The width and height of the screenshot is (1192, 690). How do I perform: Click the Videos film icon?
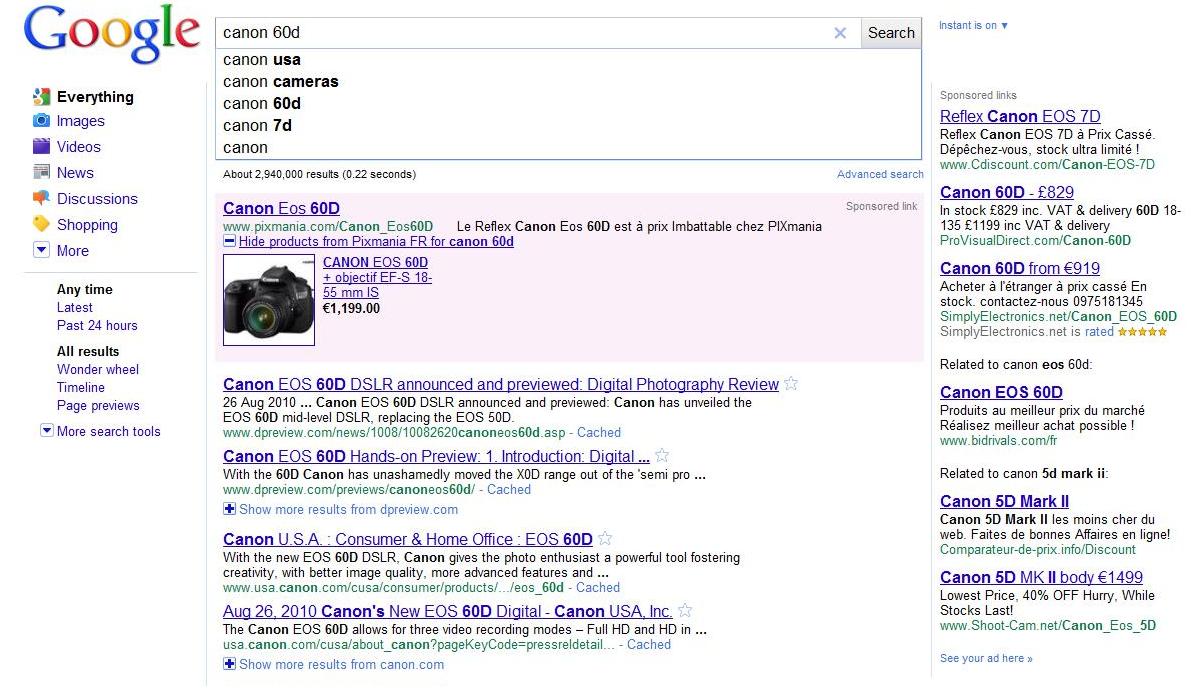tap(41, 146)
